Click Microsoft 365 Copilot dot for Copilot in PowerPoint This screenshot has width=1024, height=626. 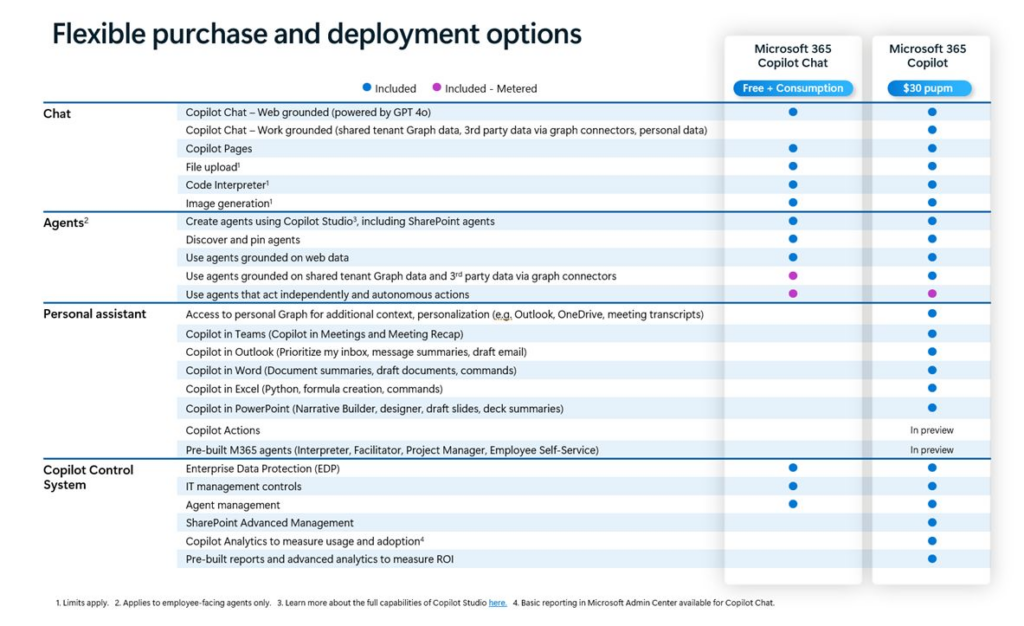pos(932,408)
